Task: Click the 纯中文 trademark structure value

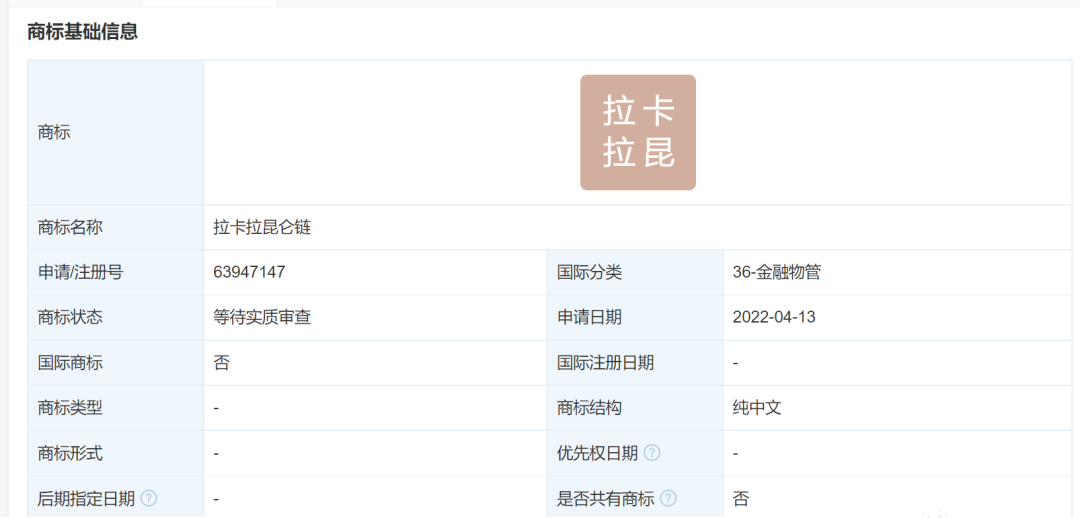Action: coord(757,408)
